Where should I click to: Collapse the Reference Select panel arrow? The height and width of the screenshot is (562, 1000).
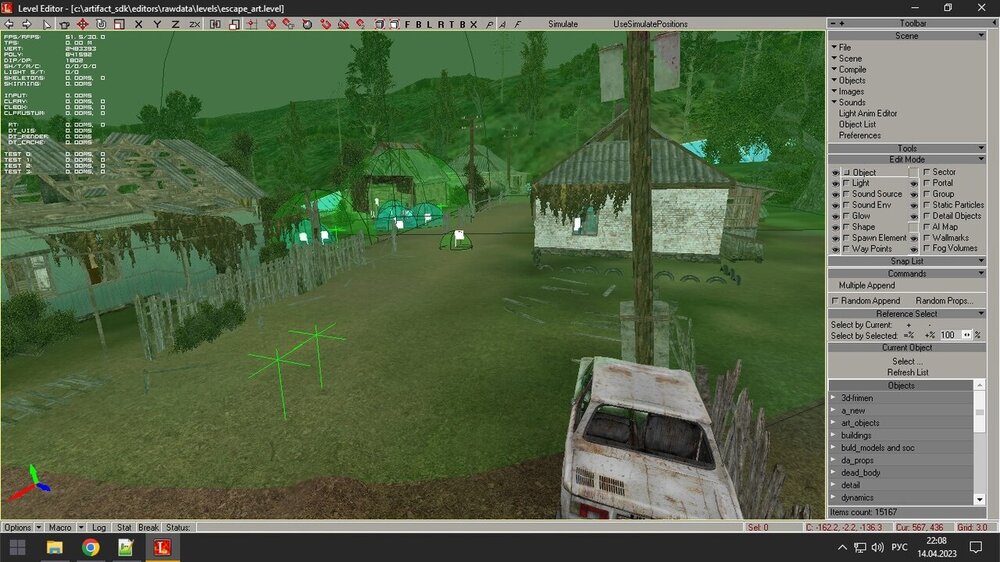tap(981, 314)
